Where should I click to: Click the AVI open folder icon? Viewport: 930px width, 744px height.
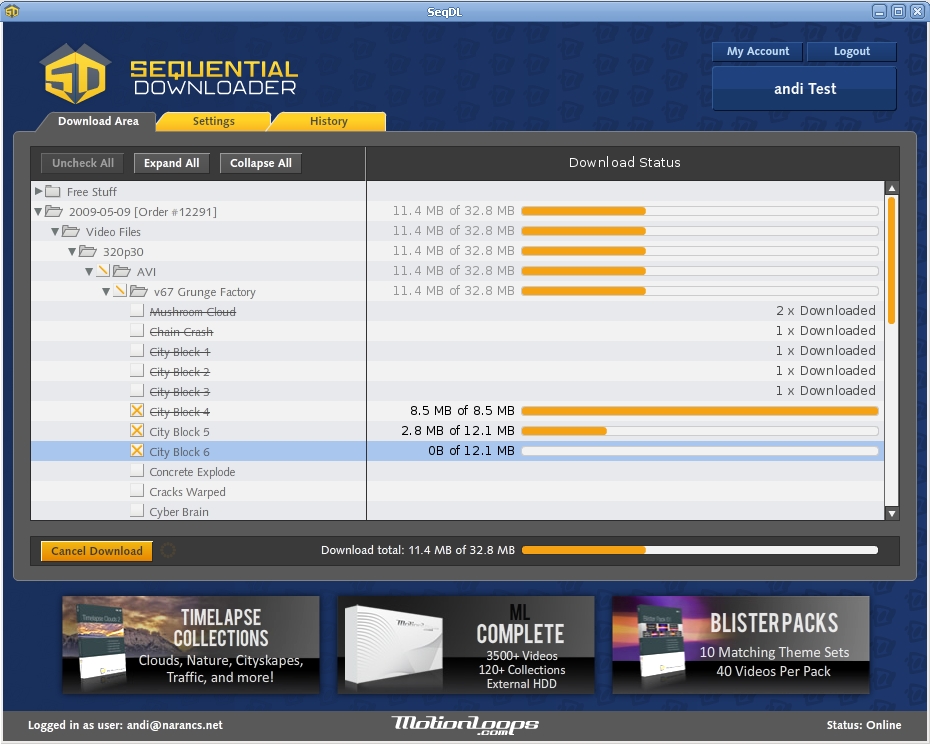tap(122, 271)
